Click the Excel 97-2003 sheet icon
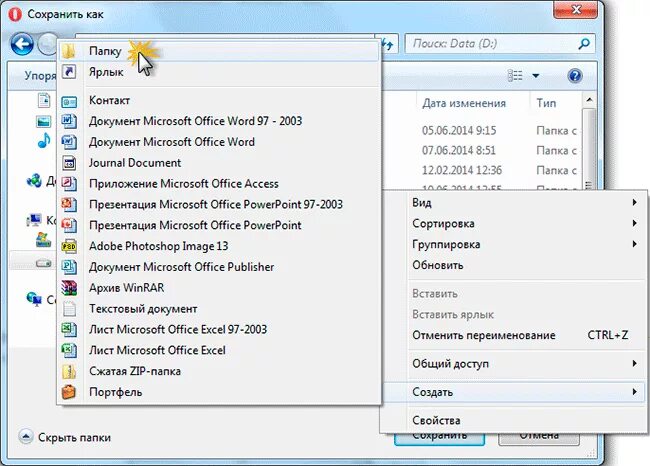Screen dimensions: 650x466 [x=69, y=330]
